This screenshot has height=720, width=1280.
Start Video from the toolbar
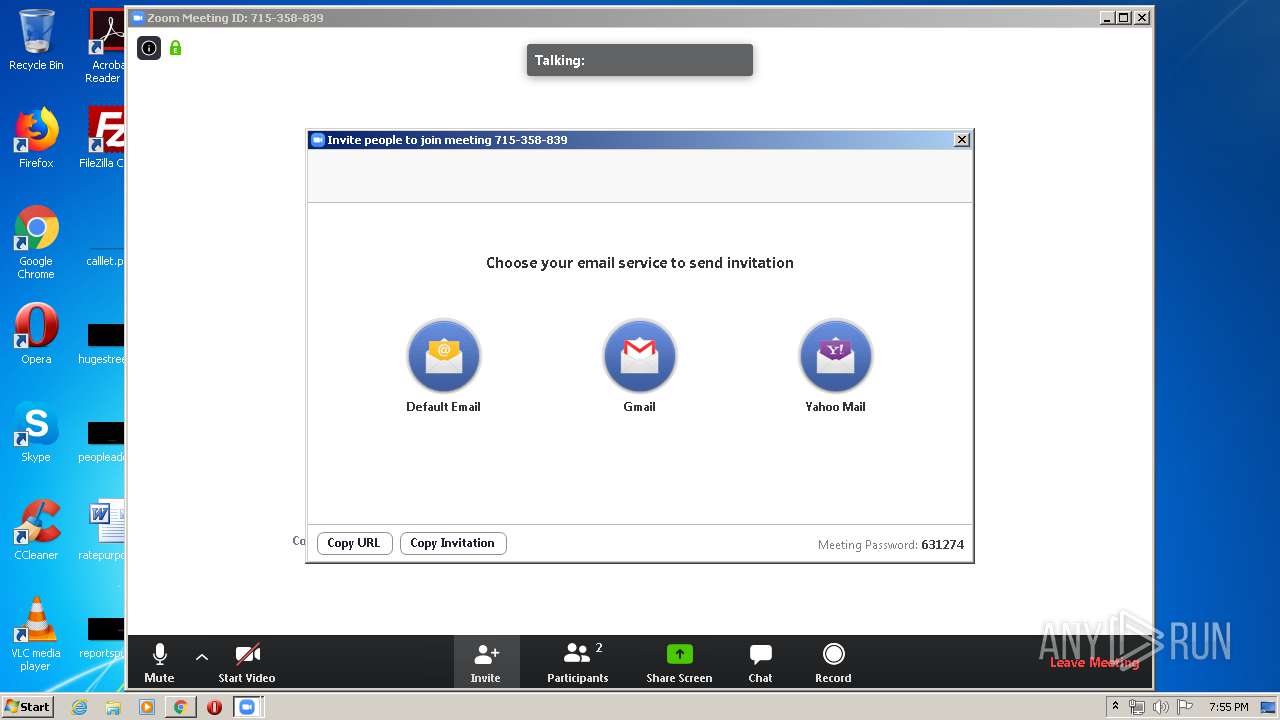click(247, 663)
